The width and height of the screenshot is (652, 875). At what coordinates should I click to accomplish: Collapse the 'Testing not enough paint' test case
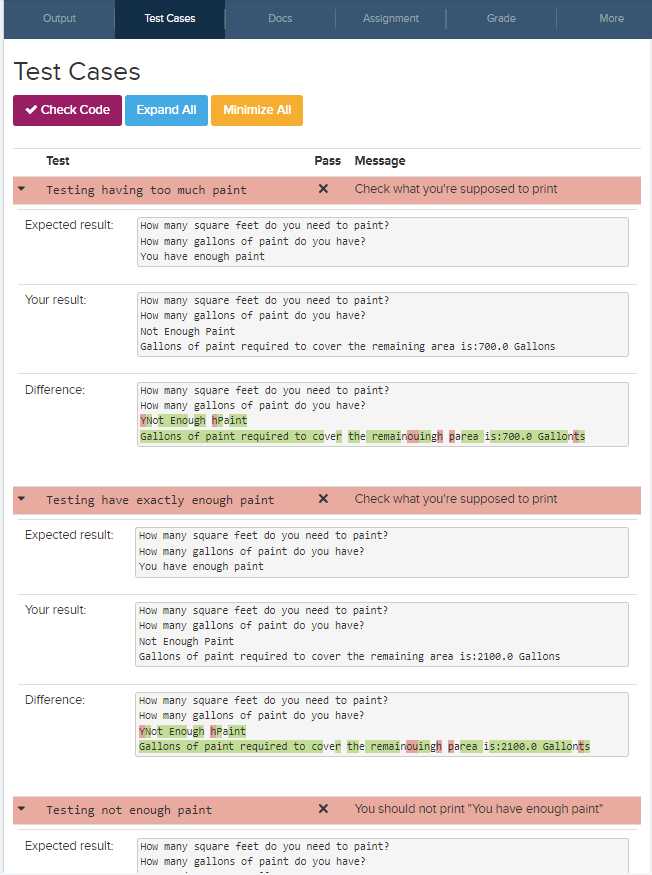(21, 809)
